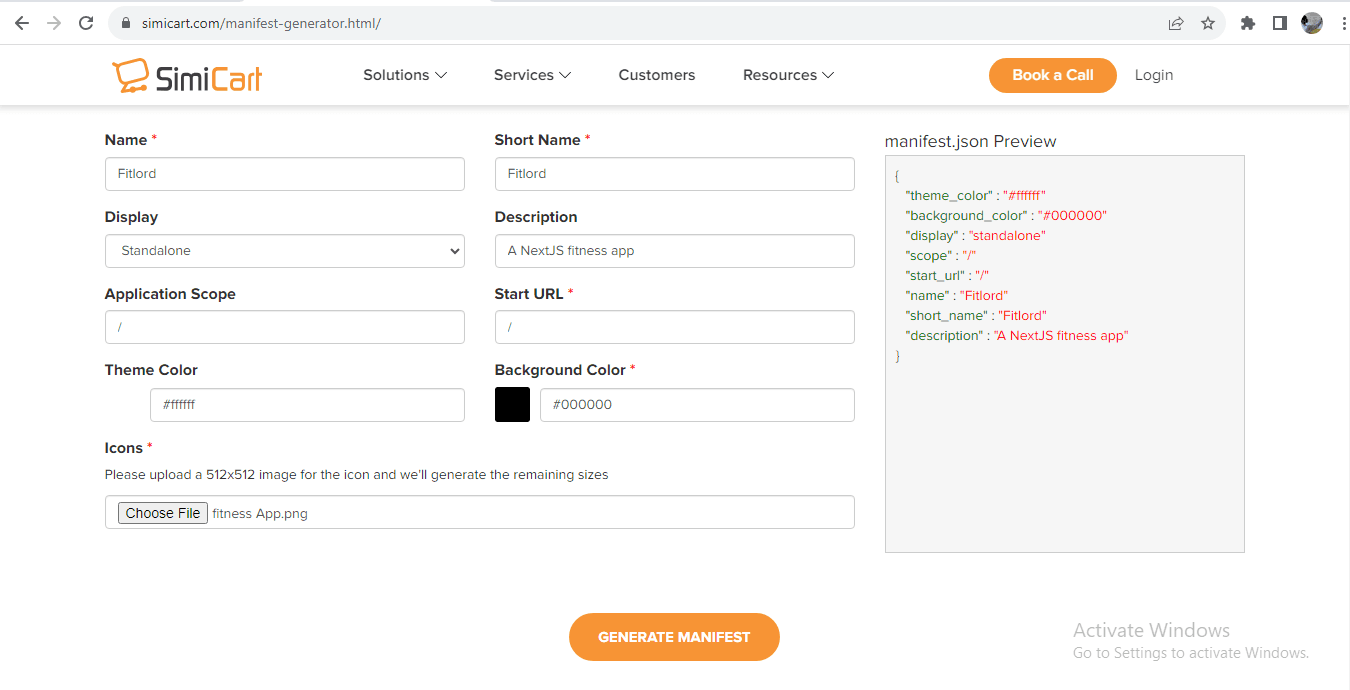Click the share page icon in address bar

click(1176, 23)
